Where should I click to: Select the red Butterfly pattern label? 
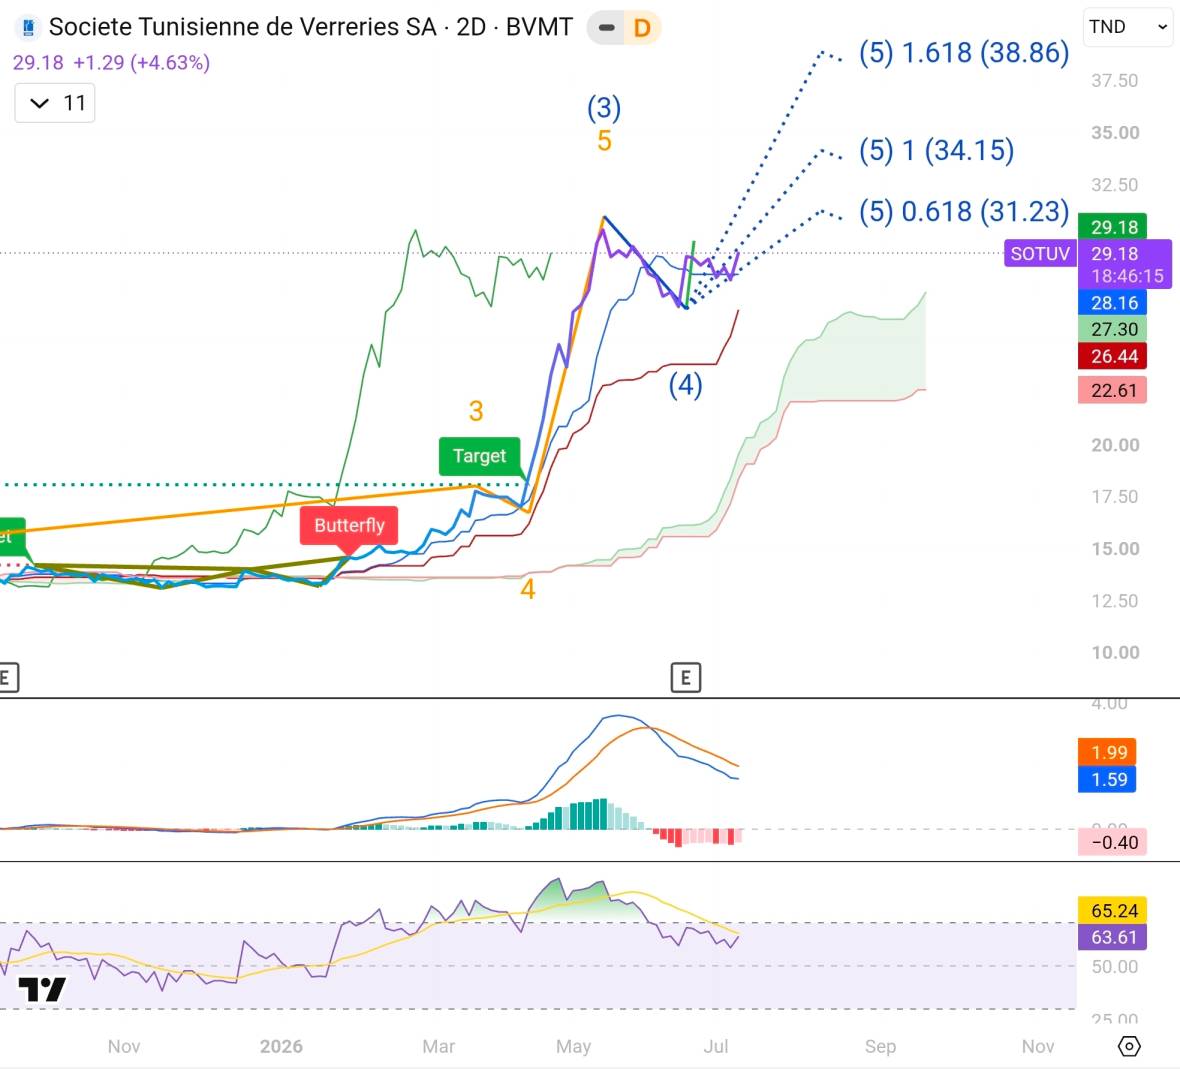point(349,525)
